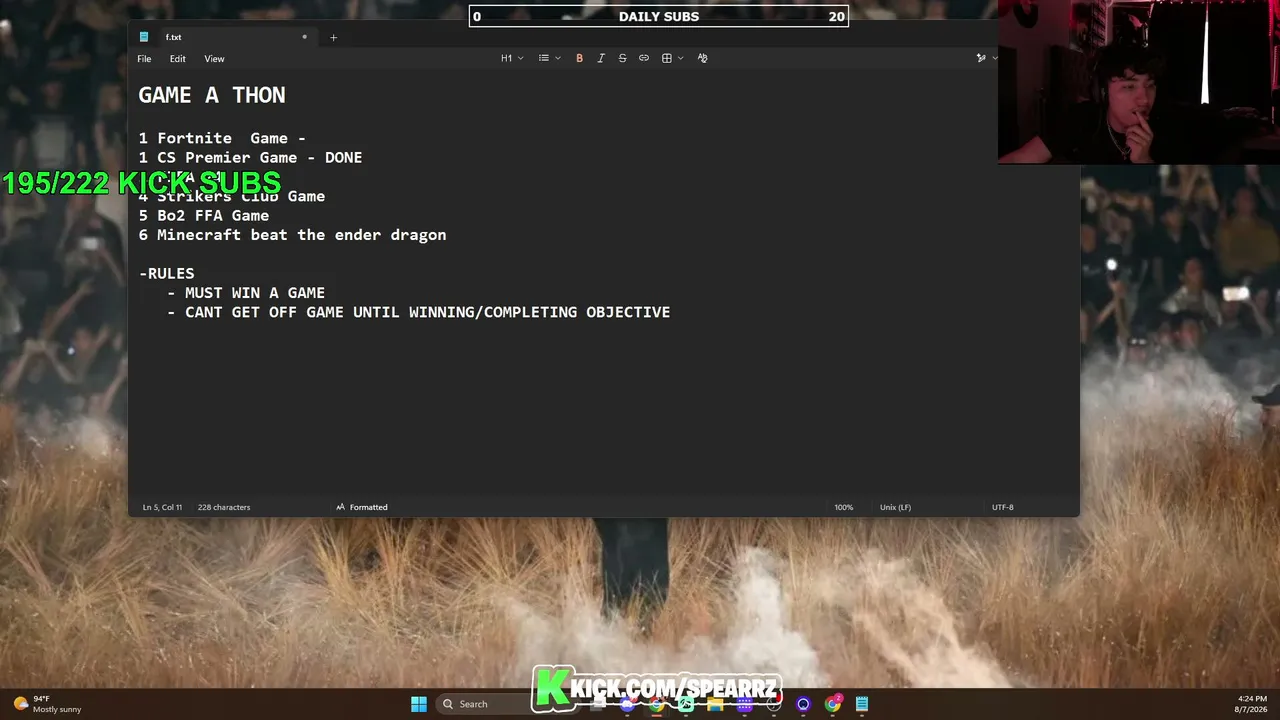
Task: Click the UTF-8 encoding indicator
Action: click(1002, 507)
